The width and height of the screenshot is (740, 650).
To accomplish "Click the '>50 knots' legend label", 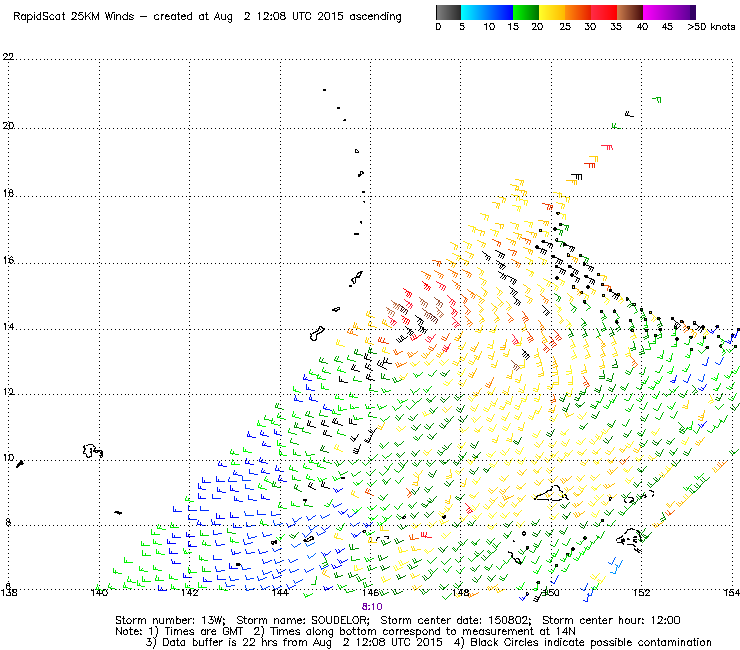I will [711, 27].
